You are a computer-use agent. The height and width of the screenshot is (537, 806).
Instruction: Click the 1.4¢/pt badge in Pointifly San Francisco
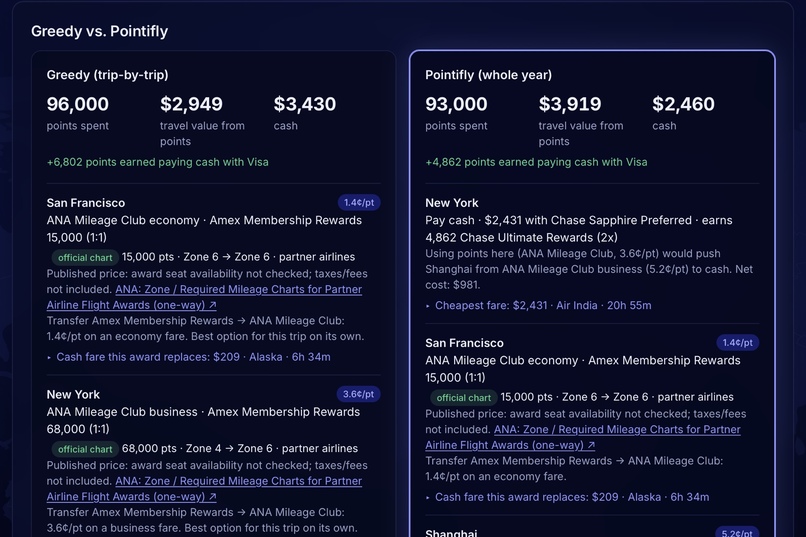tap(738, 343)
